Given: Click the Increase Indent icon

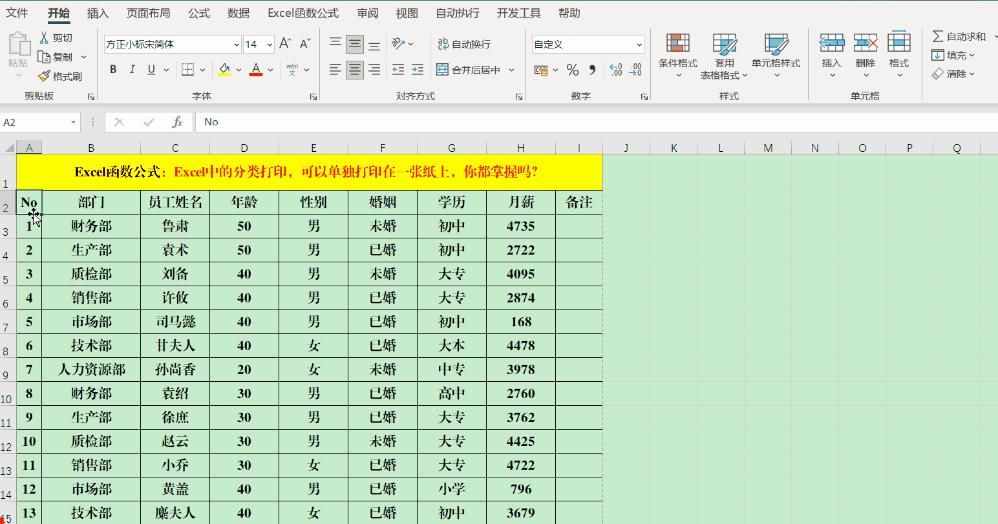Looking at the screenshot, I should [418, 69].
